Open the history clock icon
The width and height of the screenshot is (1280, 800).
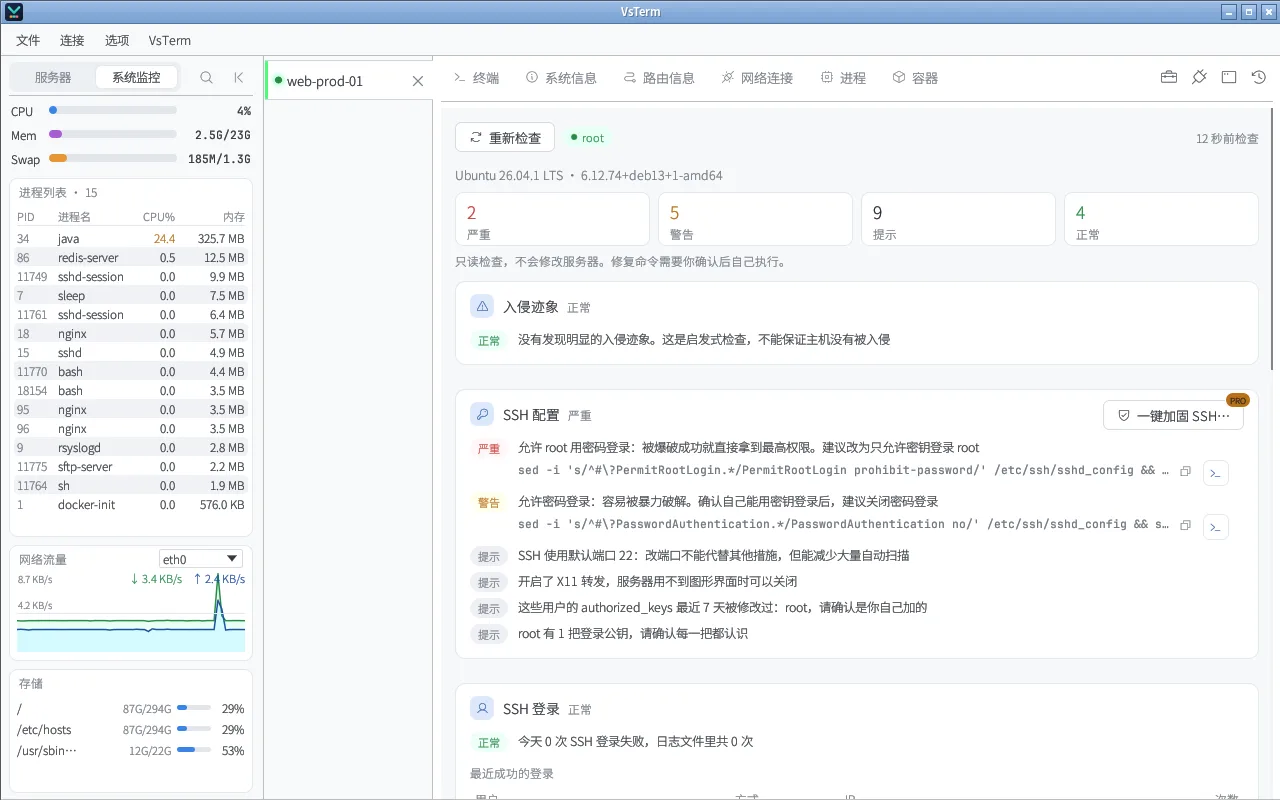pyautogui.click(x=1259, y=77)
